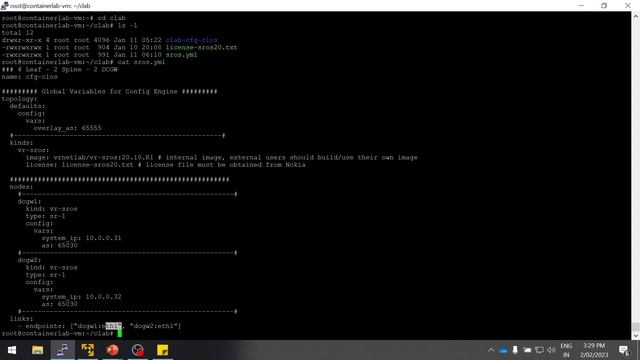Screen dimensions: 640x360
Task: Click the "cat sros.yml" command text
Action: [x=141, y=62]
